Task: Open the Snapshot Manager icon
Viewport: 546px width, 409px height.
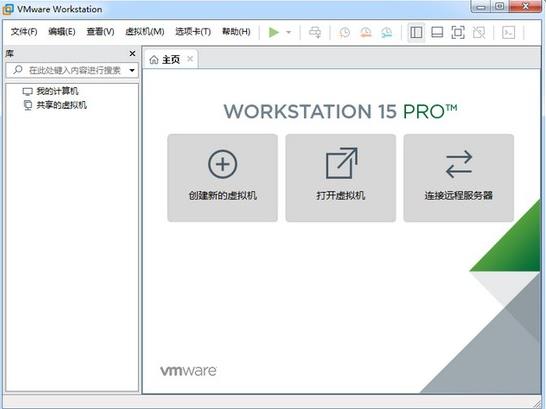Action: pyautogui.click(x=387, y=32)
